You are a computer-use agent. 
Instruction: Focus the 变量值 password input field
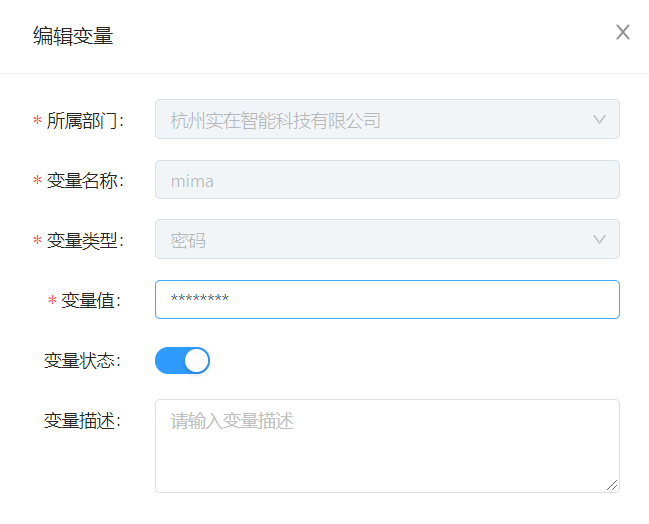[387, 299]
